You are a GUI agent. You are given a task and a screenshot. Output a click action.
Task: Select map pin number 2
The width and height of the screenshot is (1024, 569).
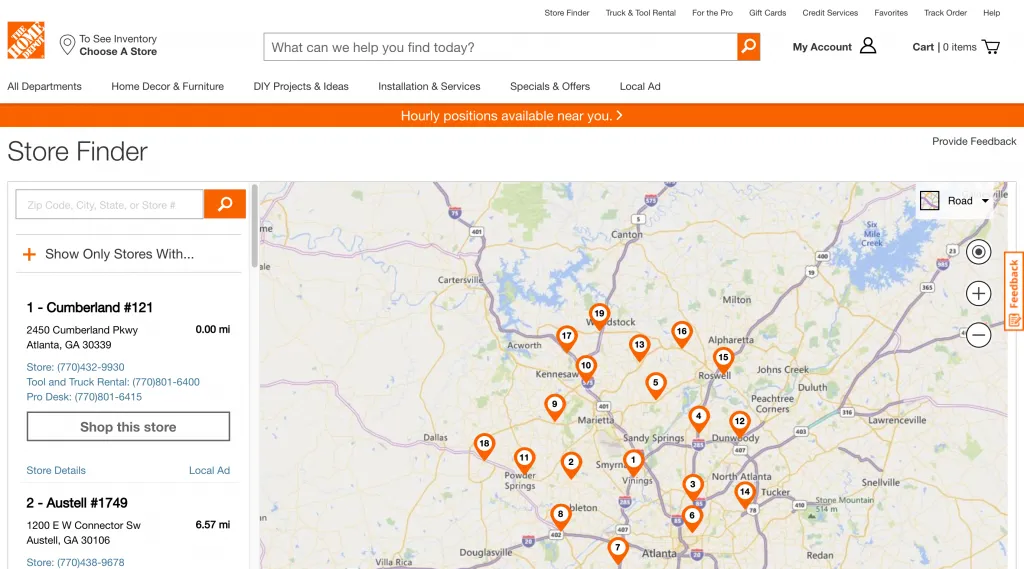pyautogui.click(x=571, y=464)
